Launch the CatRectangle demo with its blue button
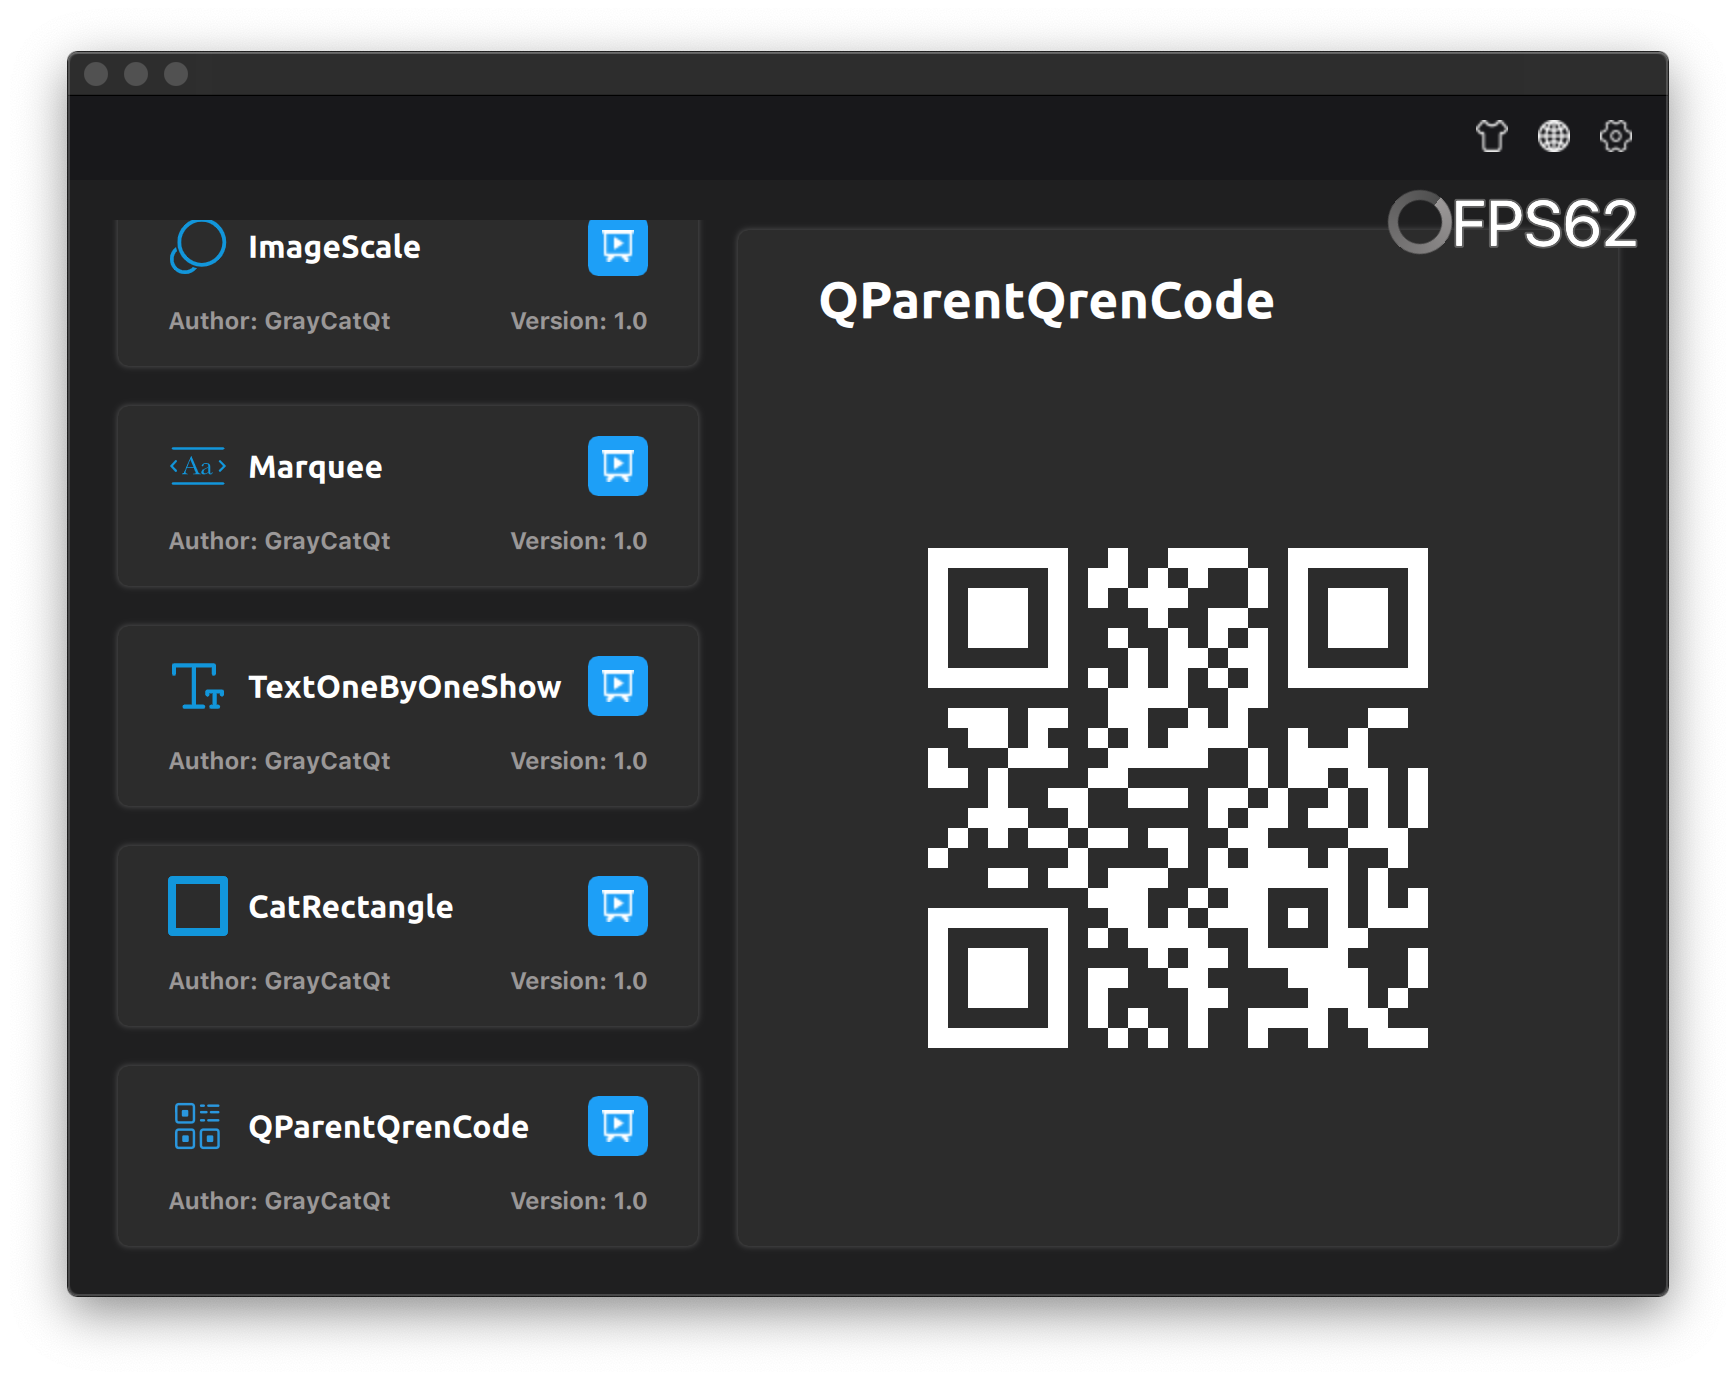The width and height of the screenshot is (1736, 1380). (618, 906)
